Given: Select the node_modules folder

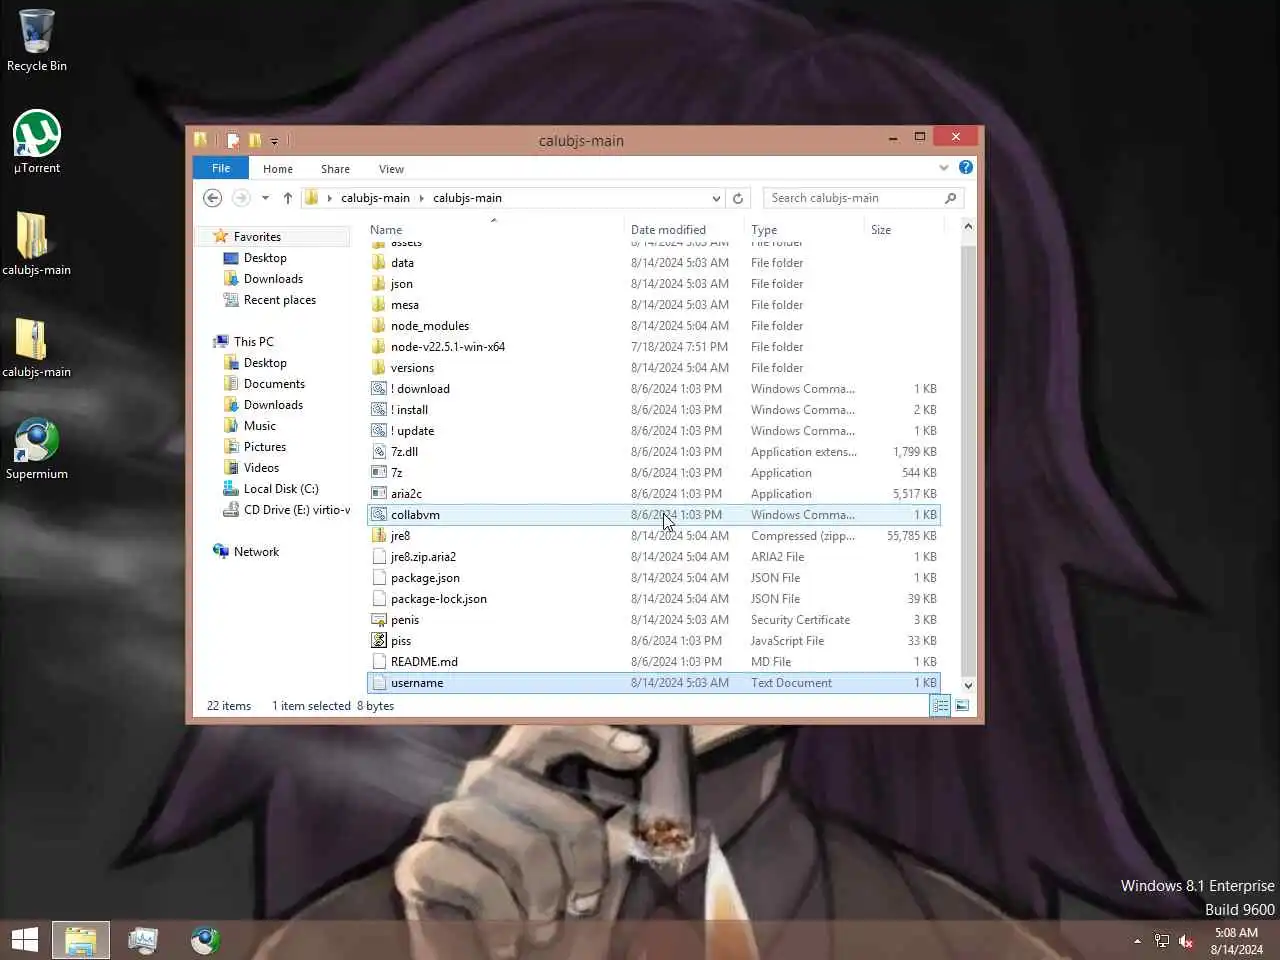Looking at the screenshot, I should click(x=654, y=326).
